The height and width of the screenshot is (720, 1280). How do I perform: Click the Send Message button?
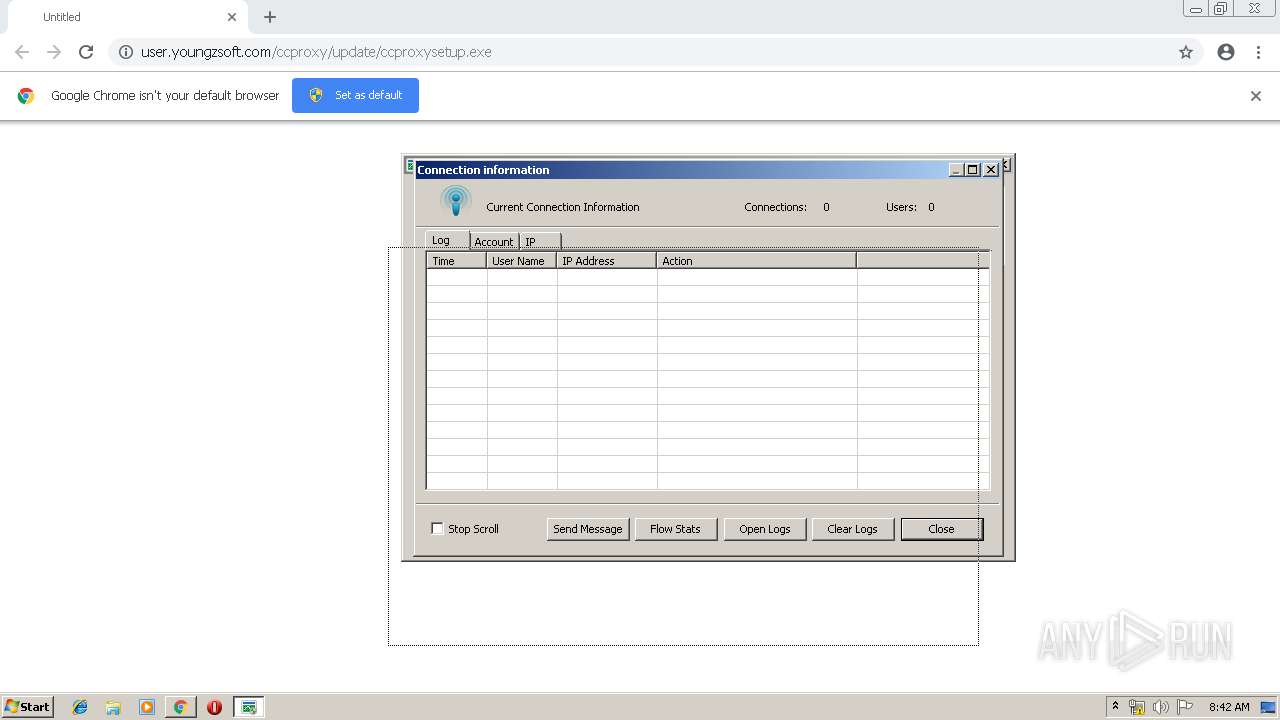pyautogui.click(x=588, y=529)
